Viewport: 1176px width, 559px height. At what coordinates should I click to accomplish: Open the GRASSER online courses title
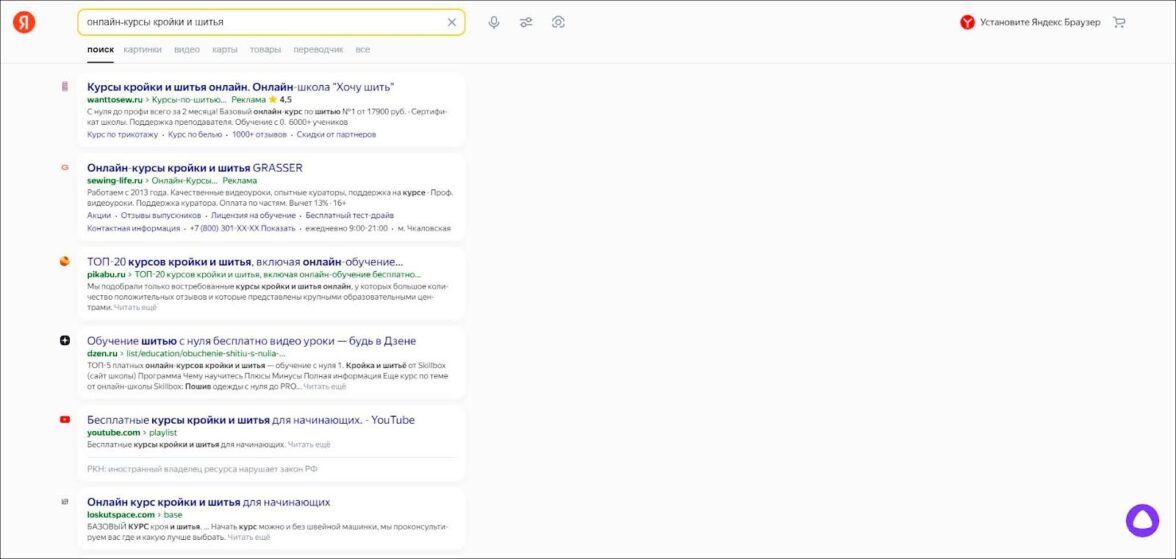tap(195, 167)
